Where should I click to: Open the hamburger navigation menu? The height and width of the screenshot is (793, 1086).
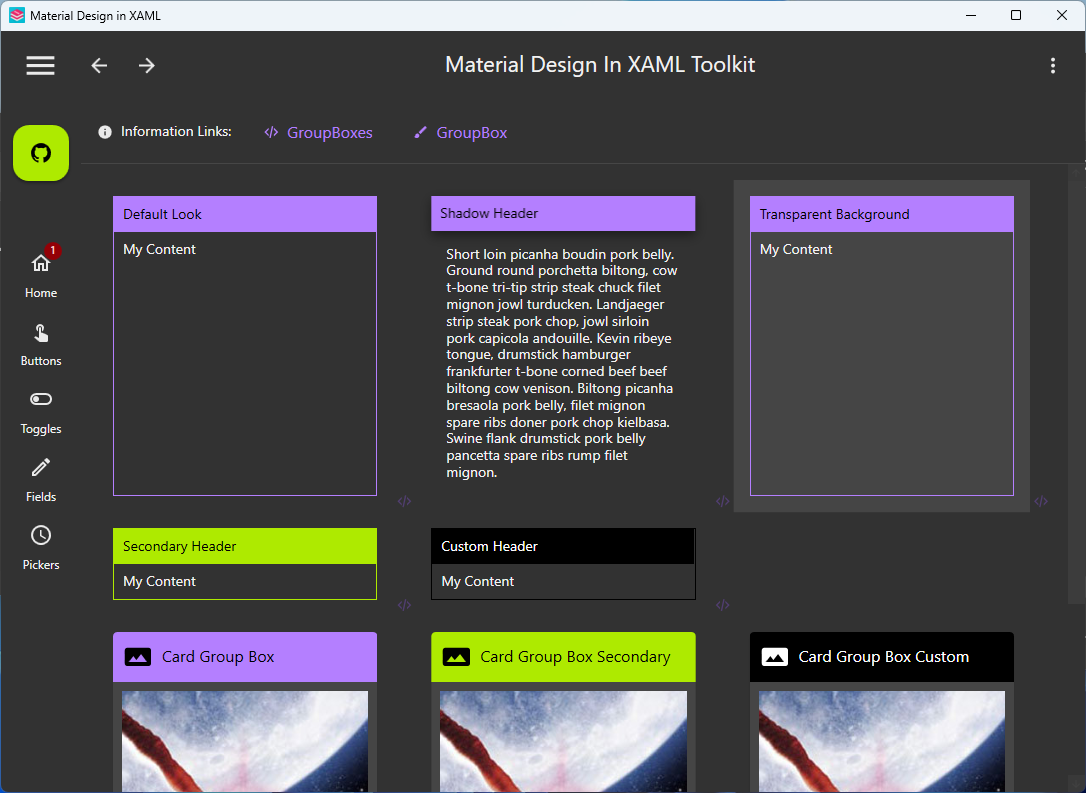(x=40, y=65)
